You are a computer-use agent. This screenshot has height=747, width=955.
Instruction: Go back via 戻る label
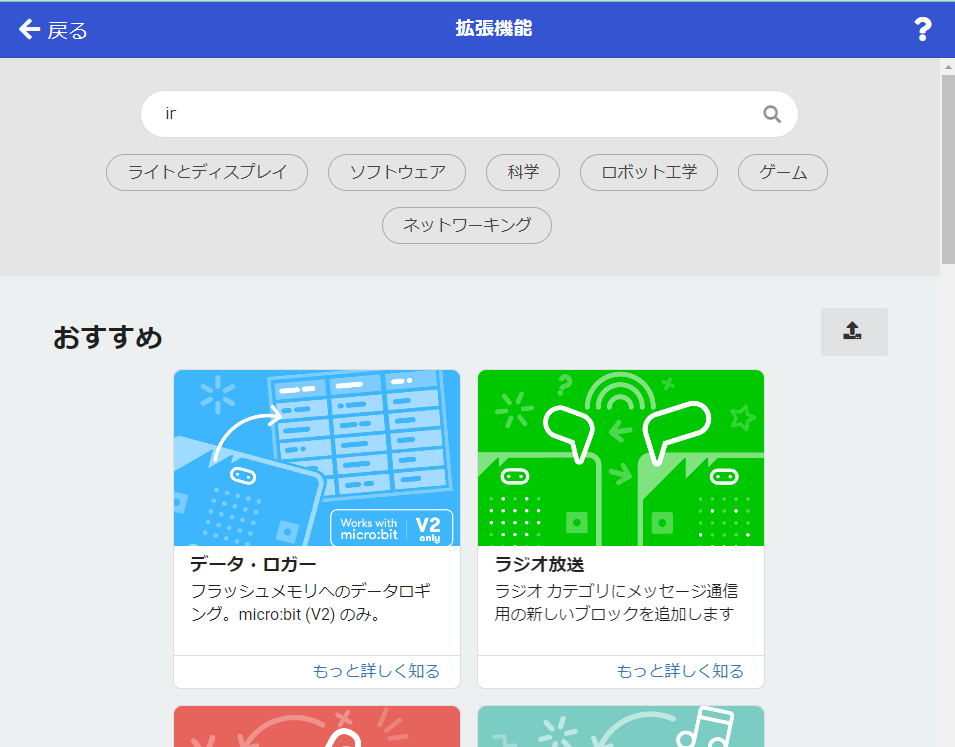[x=68, y=30]
